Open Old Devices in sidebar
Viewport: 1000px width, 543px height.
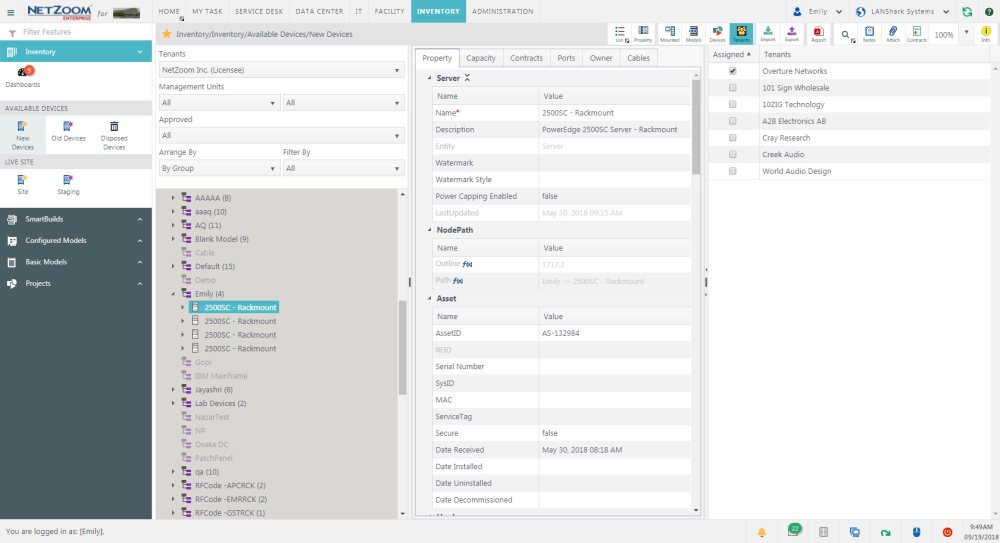[68, 131]
